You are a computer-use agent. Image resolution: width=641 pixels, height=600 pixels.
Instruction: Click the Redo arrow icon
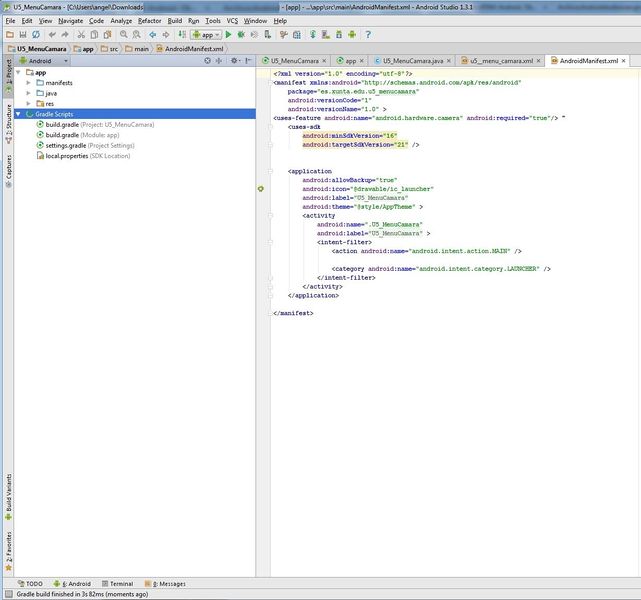tap(65, 35)
